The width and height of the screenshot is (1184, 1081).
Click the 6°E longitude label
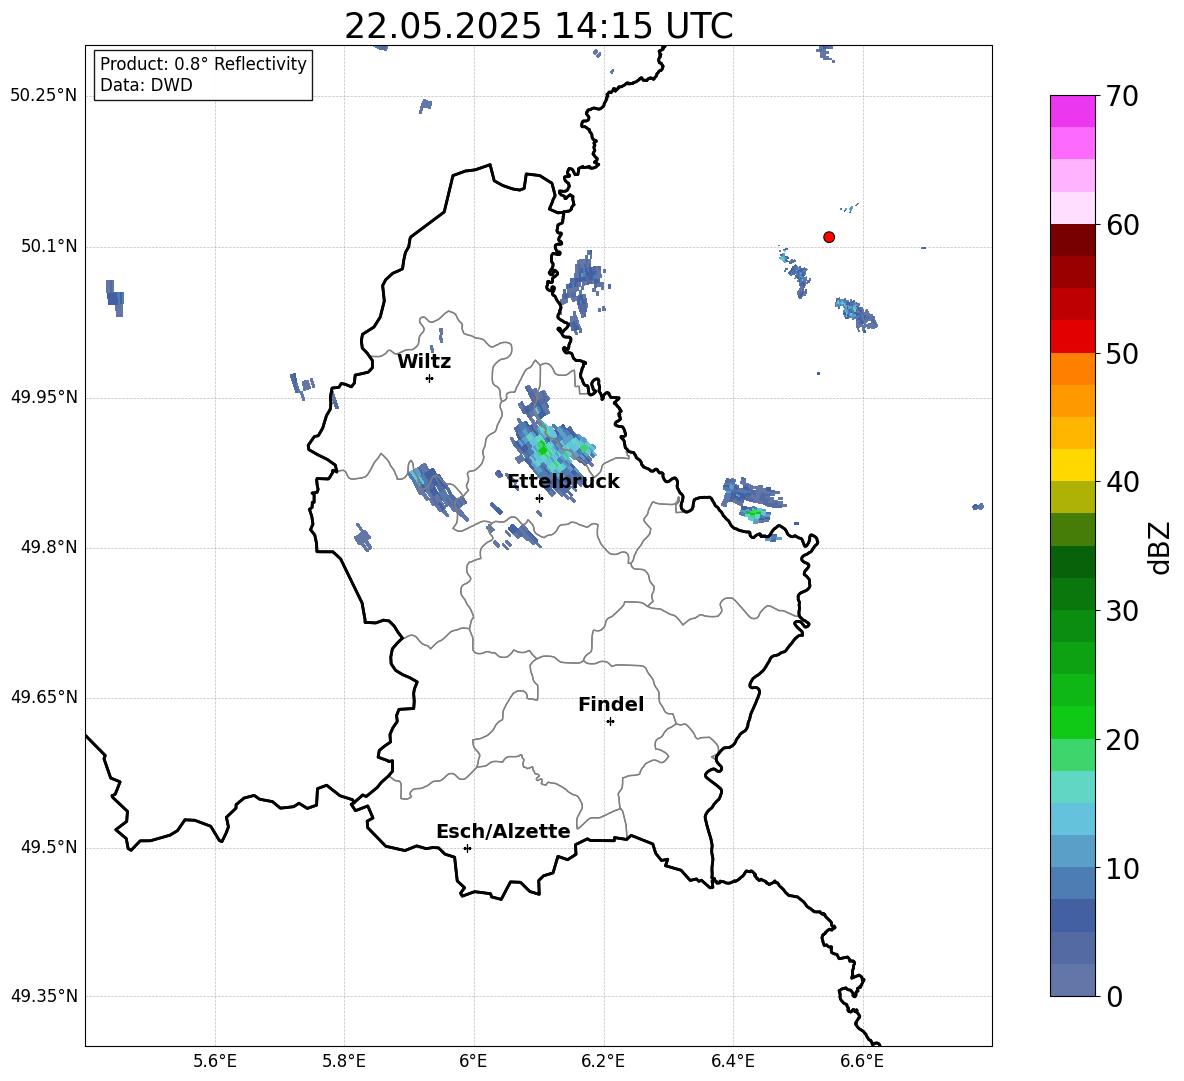click(473, 1061)
